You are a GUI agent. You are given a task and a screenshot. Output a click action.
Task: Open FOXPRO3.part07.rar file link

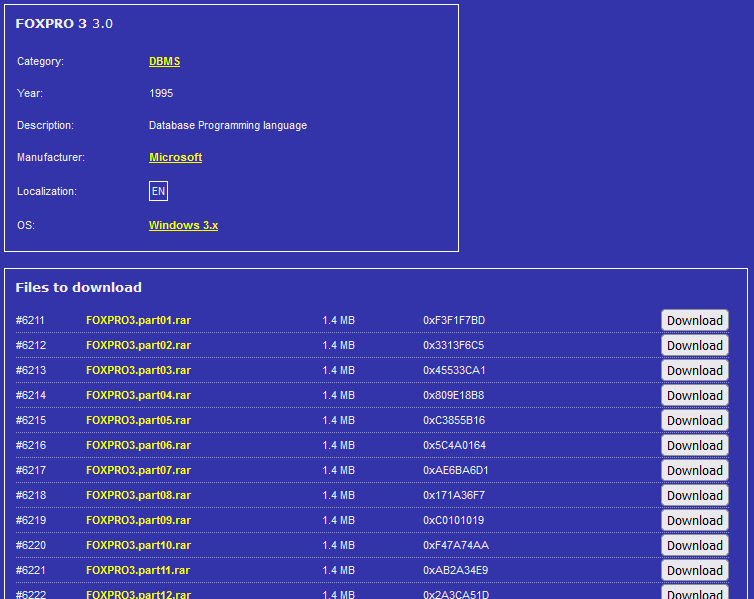coord(138,470)
